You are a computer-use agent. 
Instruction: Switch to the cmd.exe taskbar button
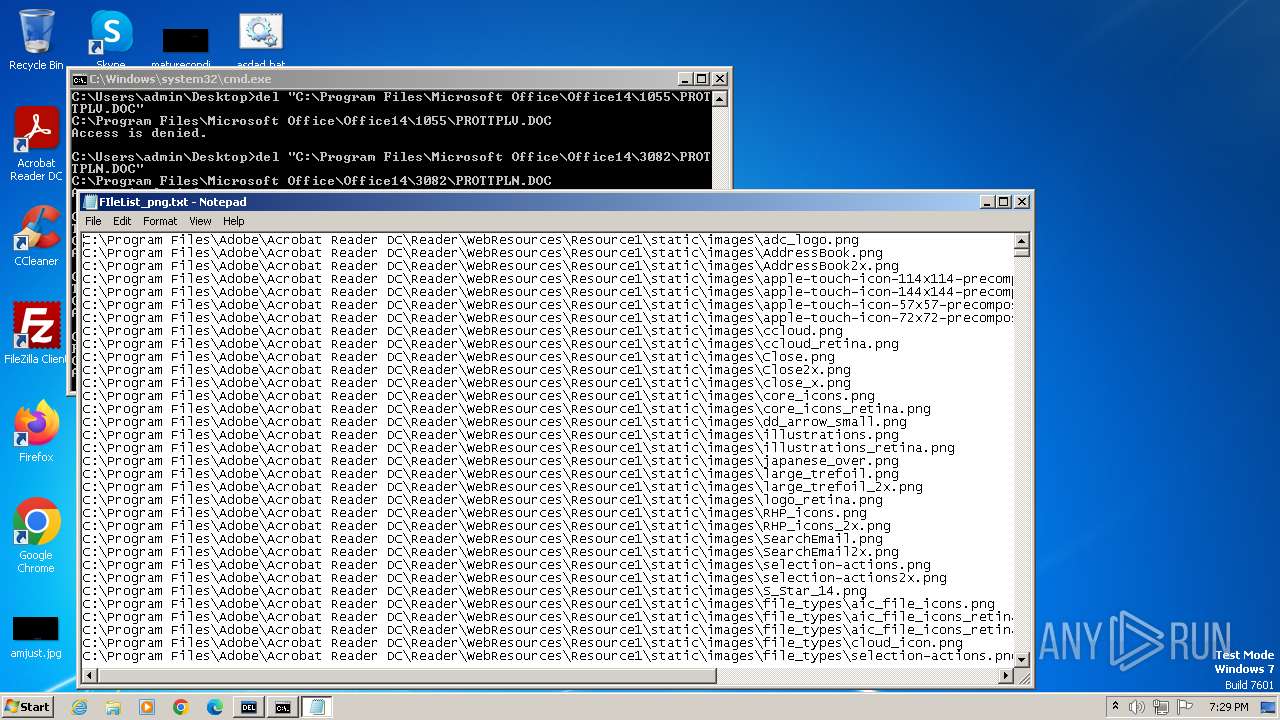[283, 707]
